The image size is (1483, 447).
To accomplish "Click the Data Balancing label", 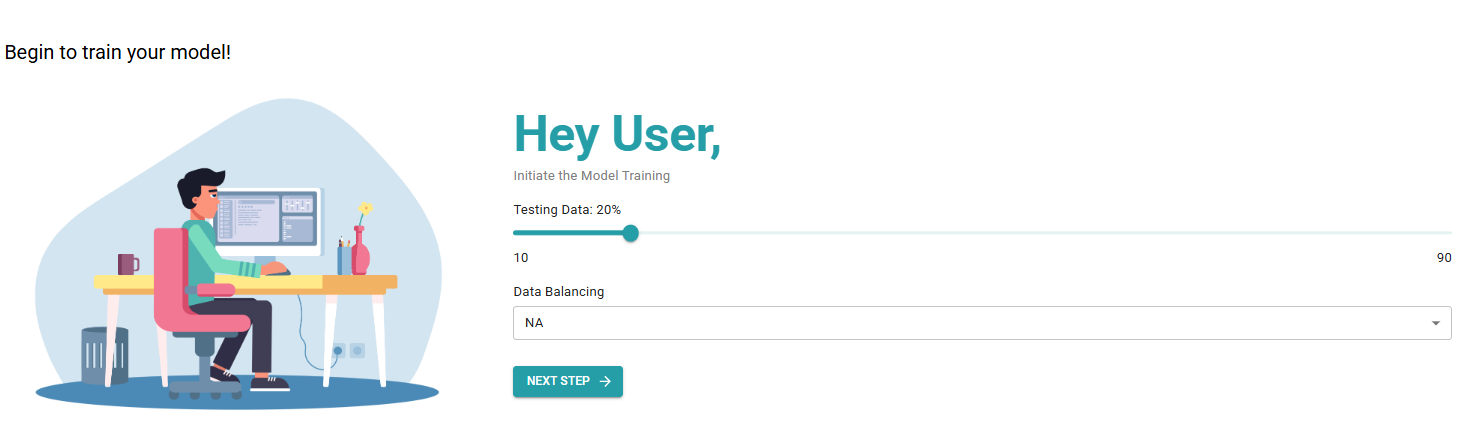I will pyautogui.click(x=558, y=292).
